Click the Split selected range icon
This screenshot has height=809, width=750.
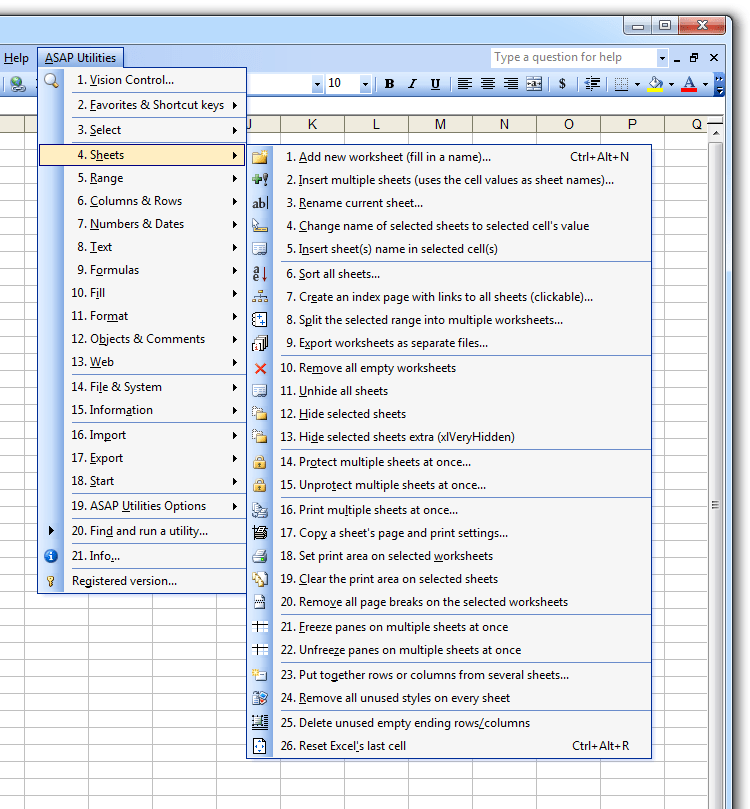[260, 320]
